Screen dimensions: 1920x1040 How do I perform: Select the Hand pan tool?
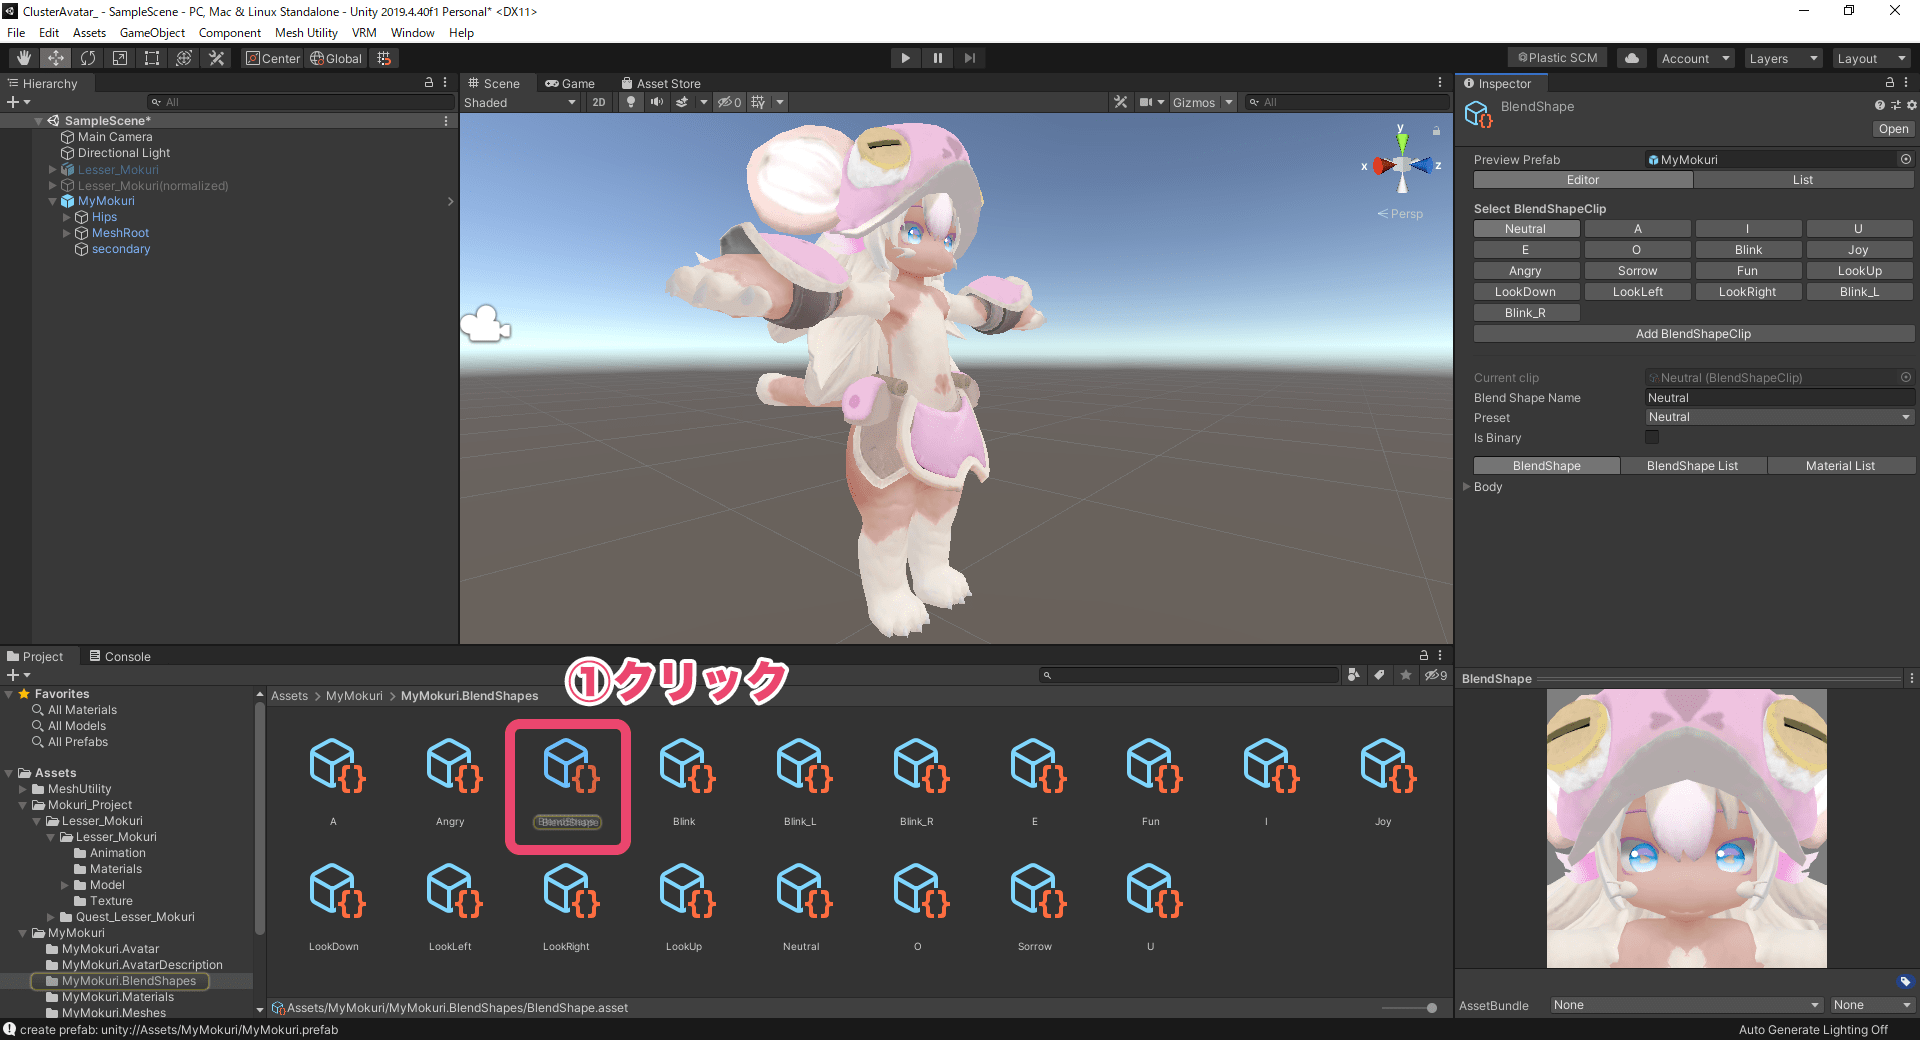point(22,57)
